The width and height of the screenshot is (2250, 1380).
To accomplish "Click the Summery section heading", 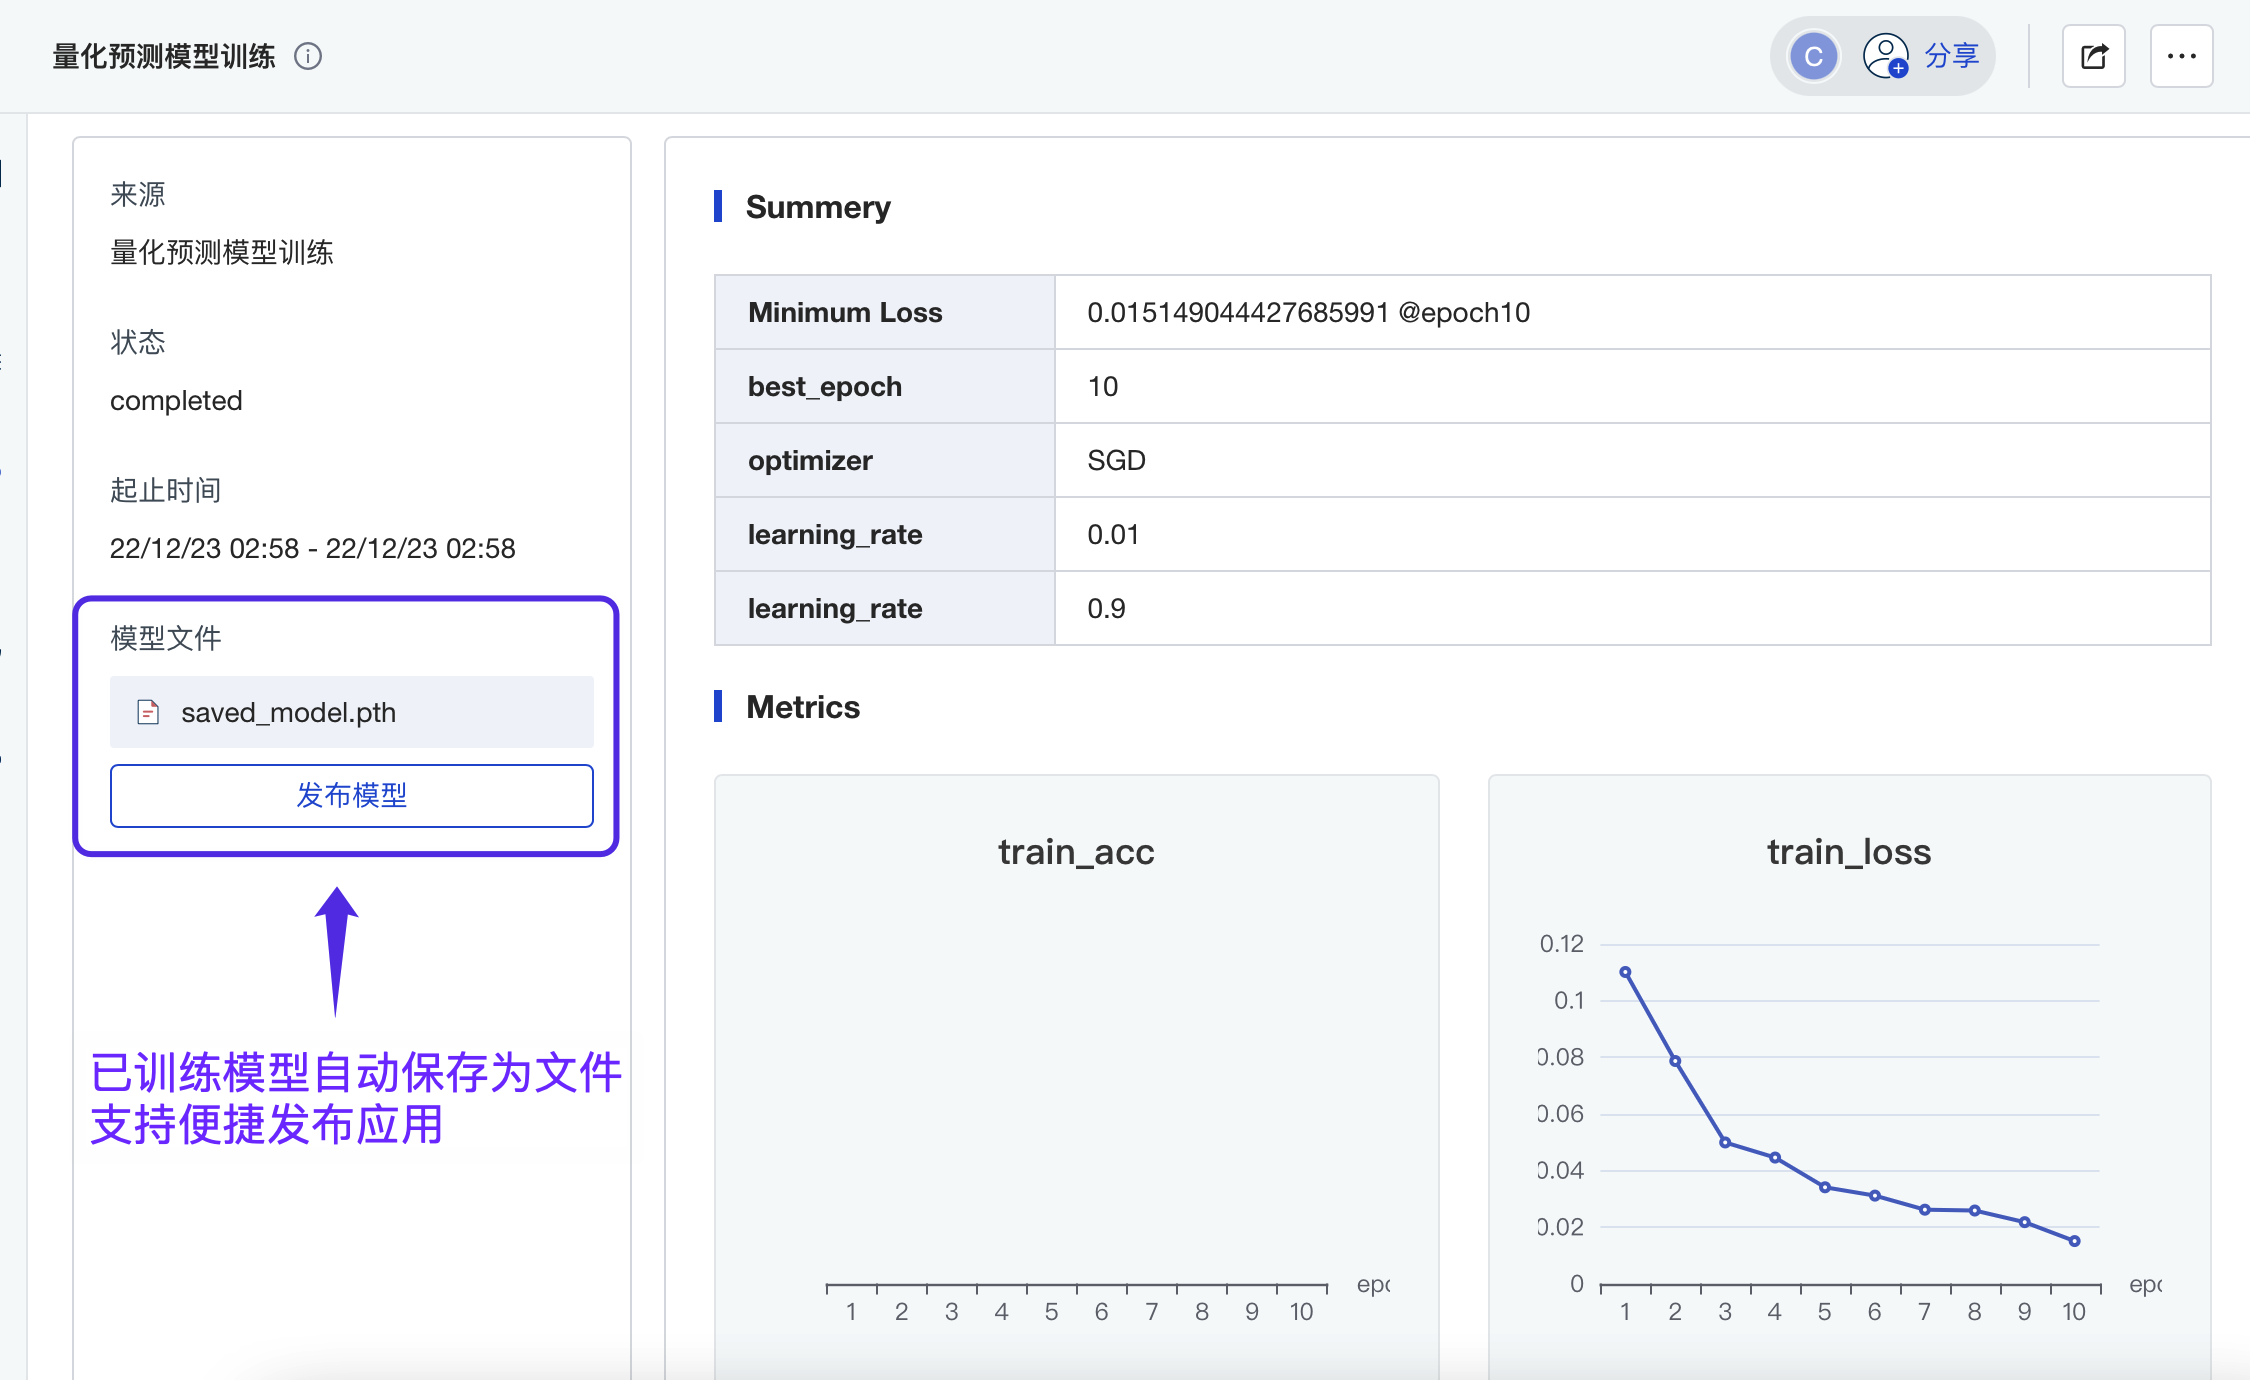I will [818, 207].
